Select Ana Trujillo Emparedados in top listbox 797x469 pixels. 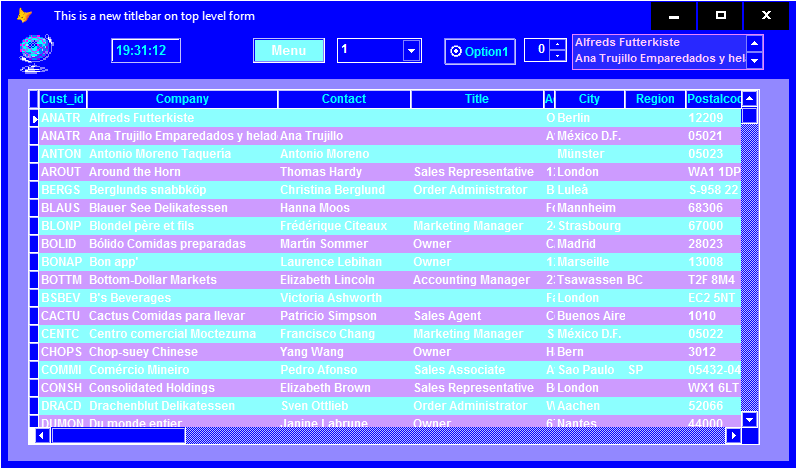659,58
